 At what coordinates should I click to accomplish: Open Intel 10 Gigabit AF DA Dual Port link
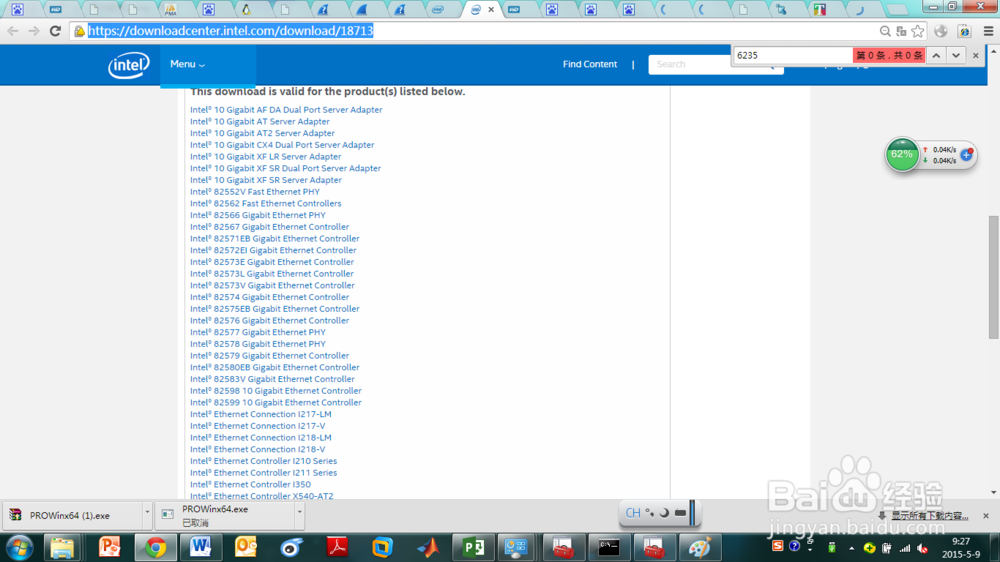pyautogui.click(x=286, y=110)
